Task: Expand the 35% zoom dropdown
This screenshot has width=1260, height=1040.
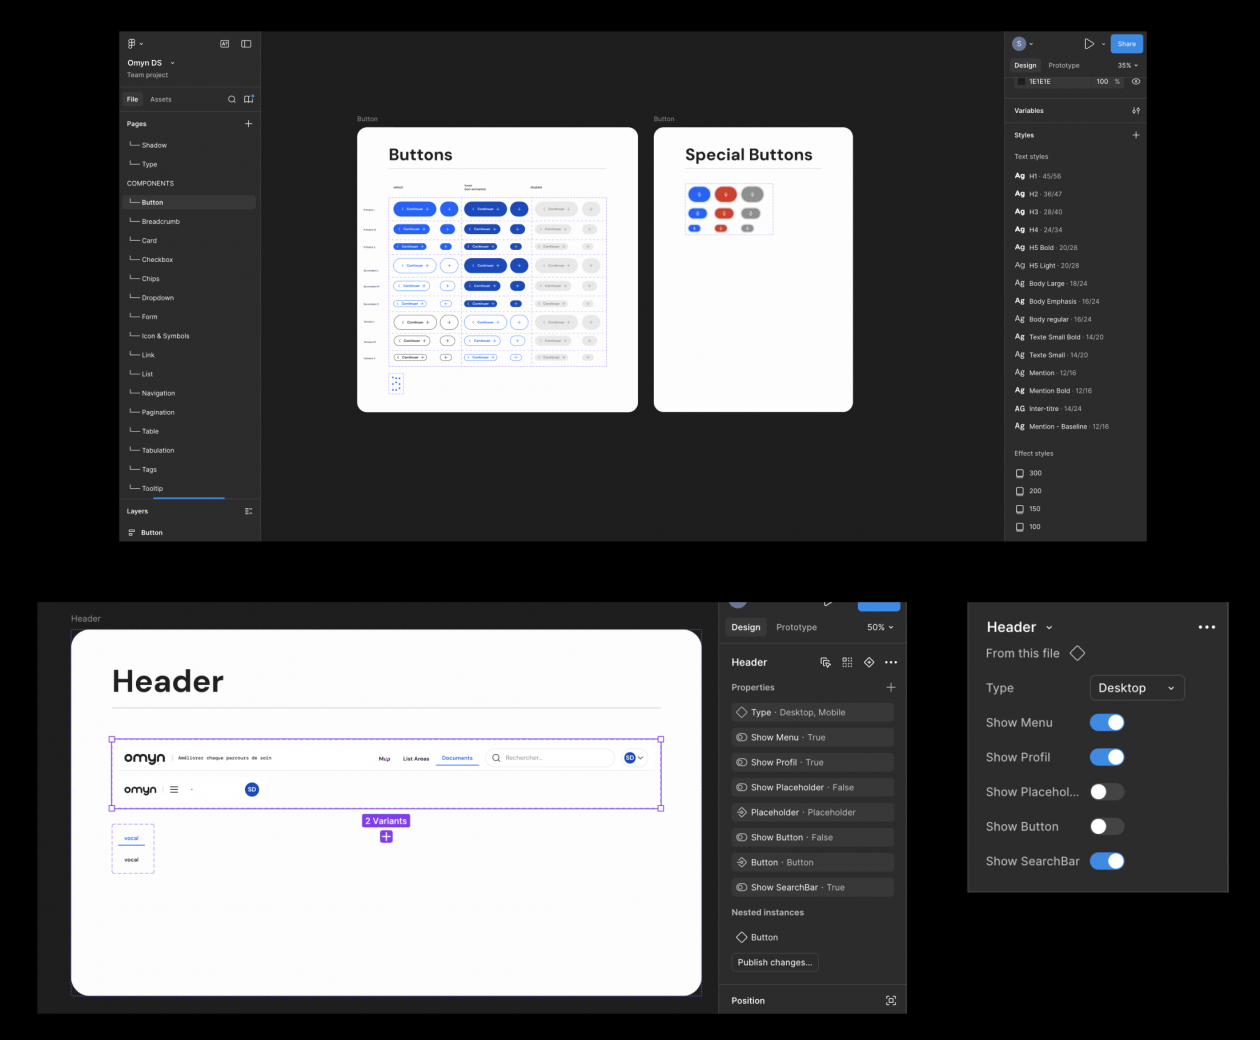Action: (1127, 66)
